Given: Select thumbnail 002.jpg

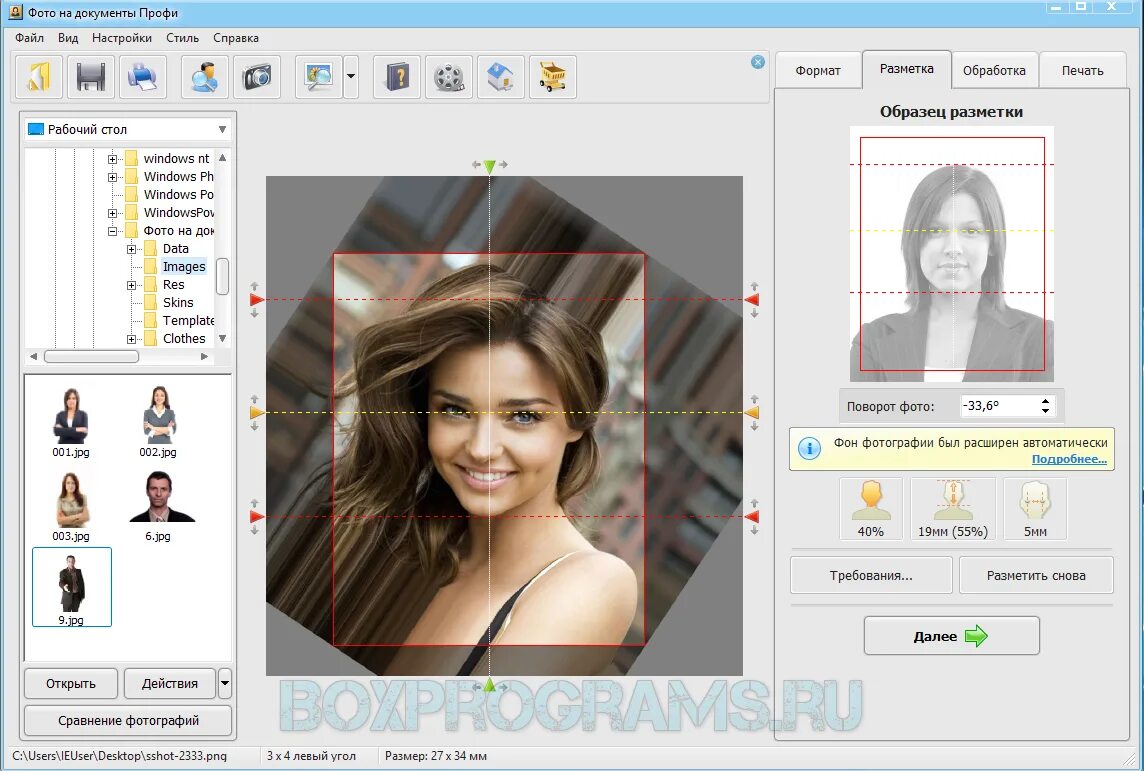Looking at the screenshot, I should (x=158, y=422).
